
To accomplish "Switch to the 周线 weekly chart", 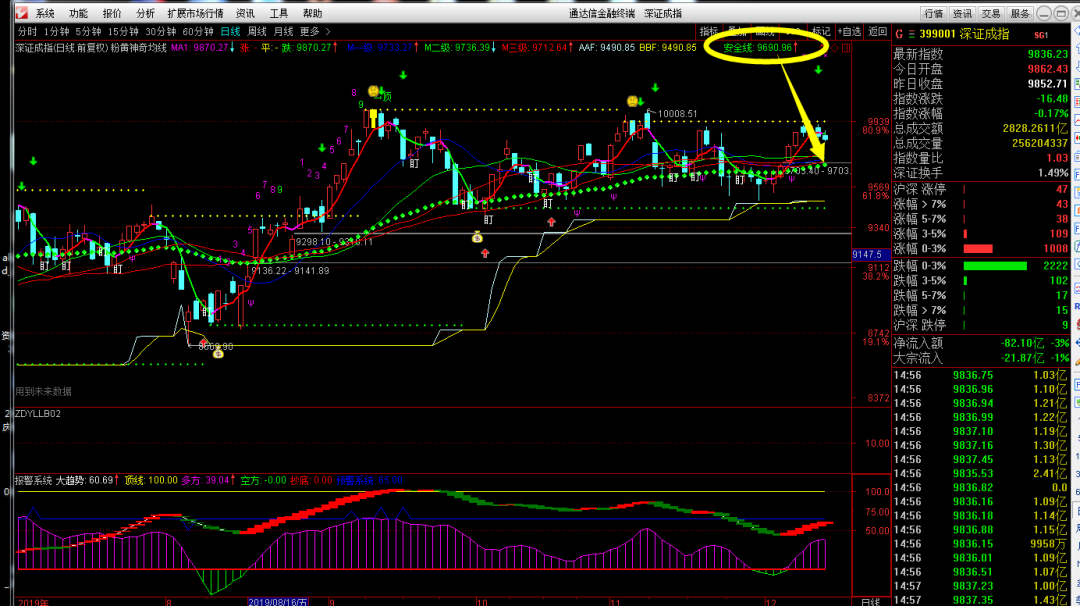I will coord(257,31).
